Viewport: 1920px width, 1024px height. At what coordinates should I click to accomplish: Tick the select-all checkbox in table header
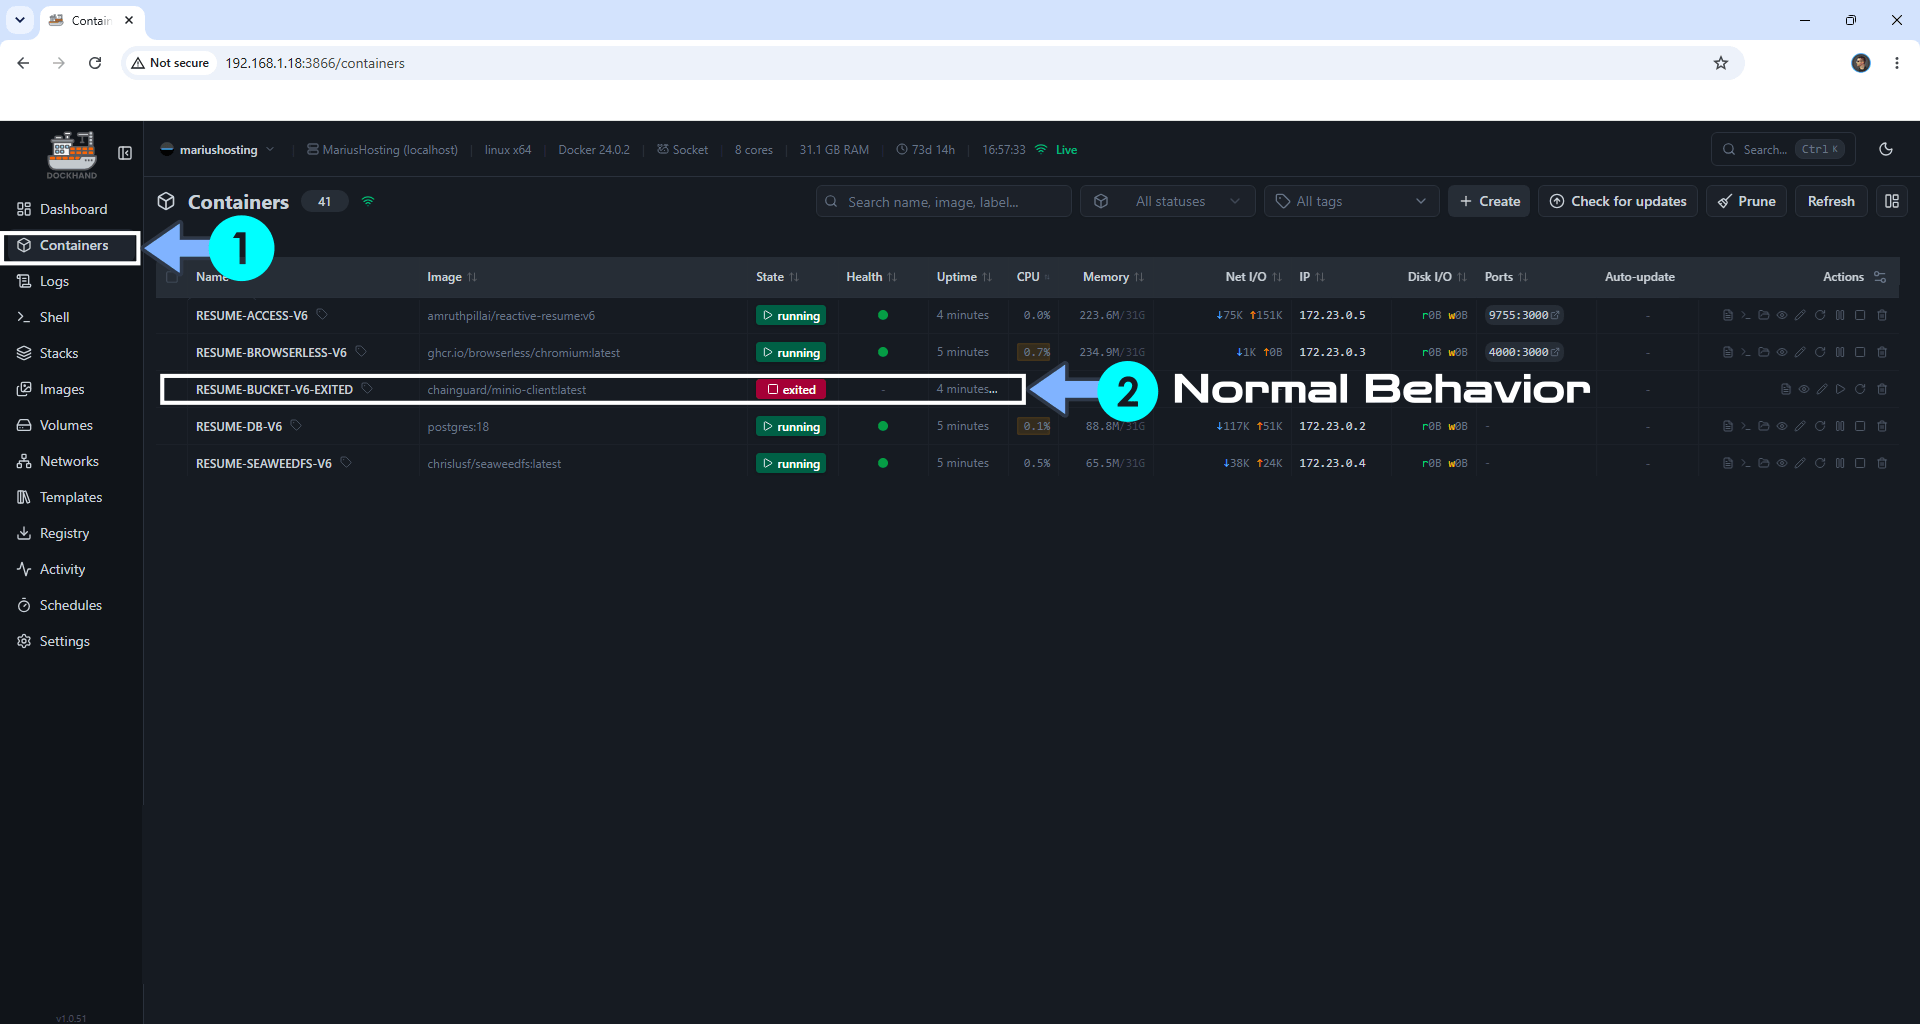tap(172, 277)
